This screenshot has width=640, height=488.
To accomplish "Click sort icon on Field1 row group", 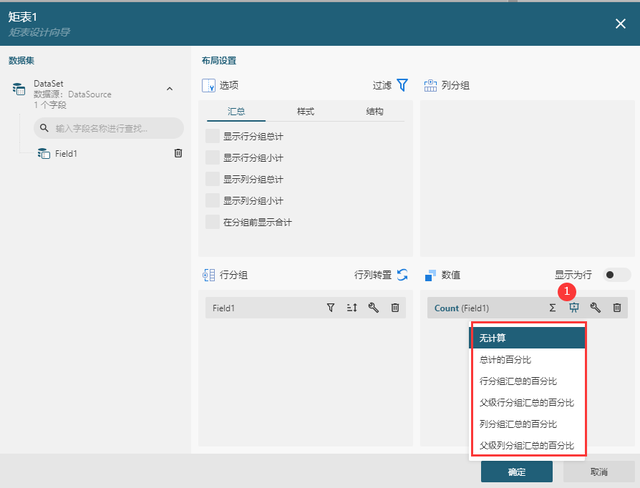I will [x=351, y=309].
